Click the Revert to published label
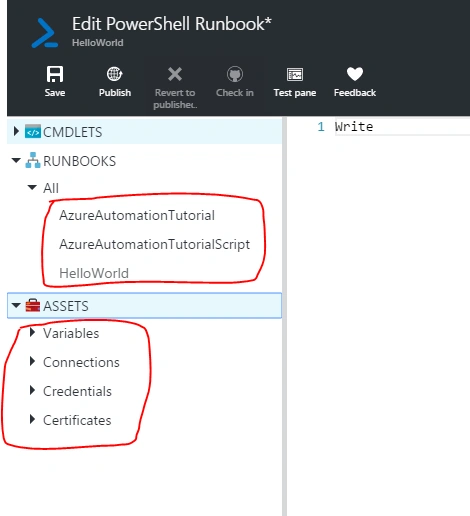The image size is (470, 516). [175, 99]
